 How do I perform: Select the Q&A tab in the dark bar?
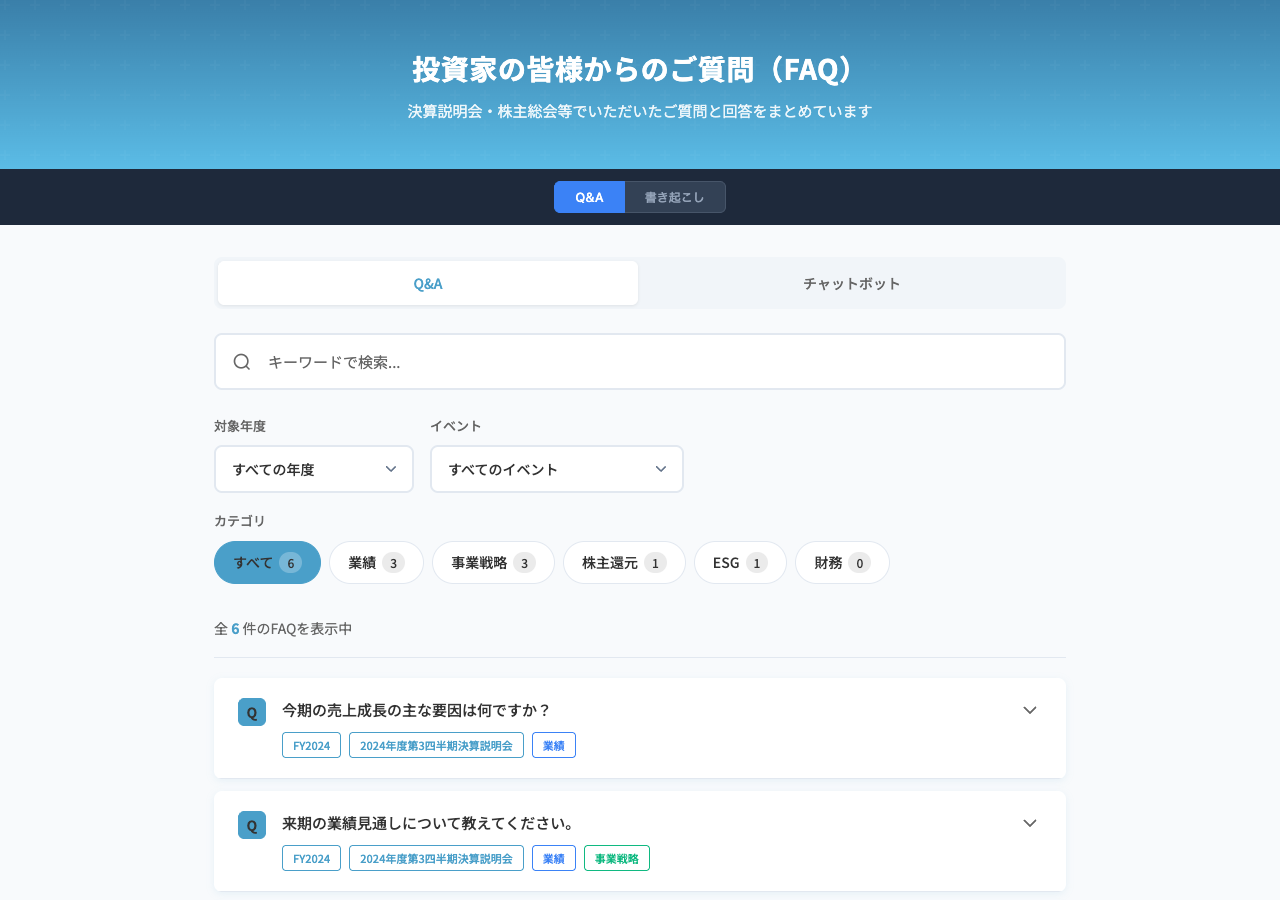(x=589, y=197)
